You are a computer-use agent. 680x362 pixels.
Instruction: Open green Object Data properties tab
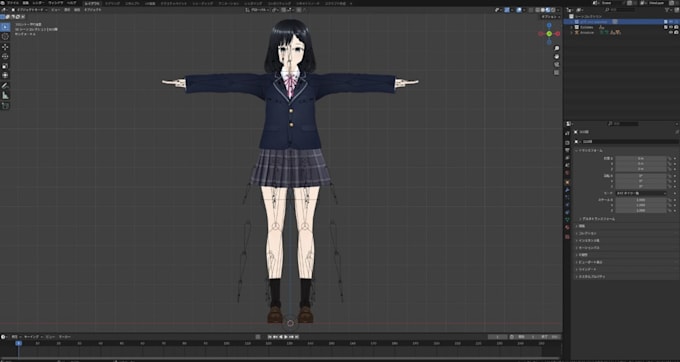[x=567, y=220]
